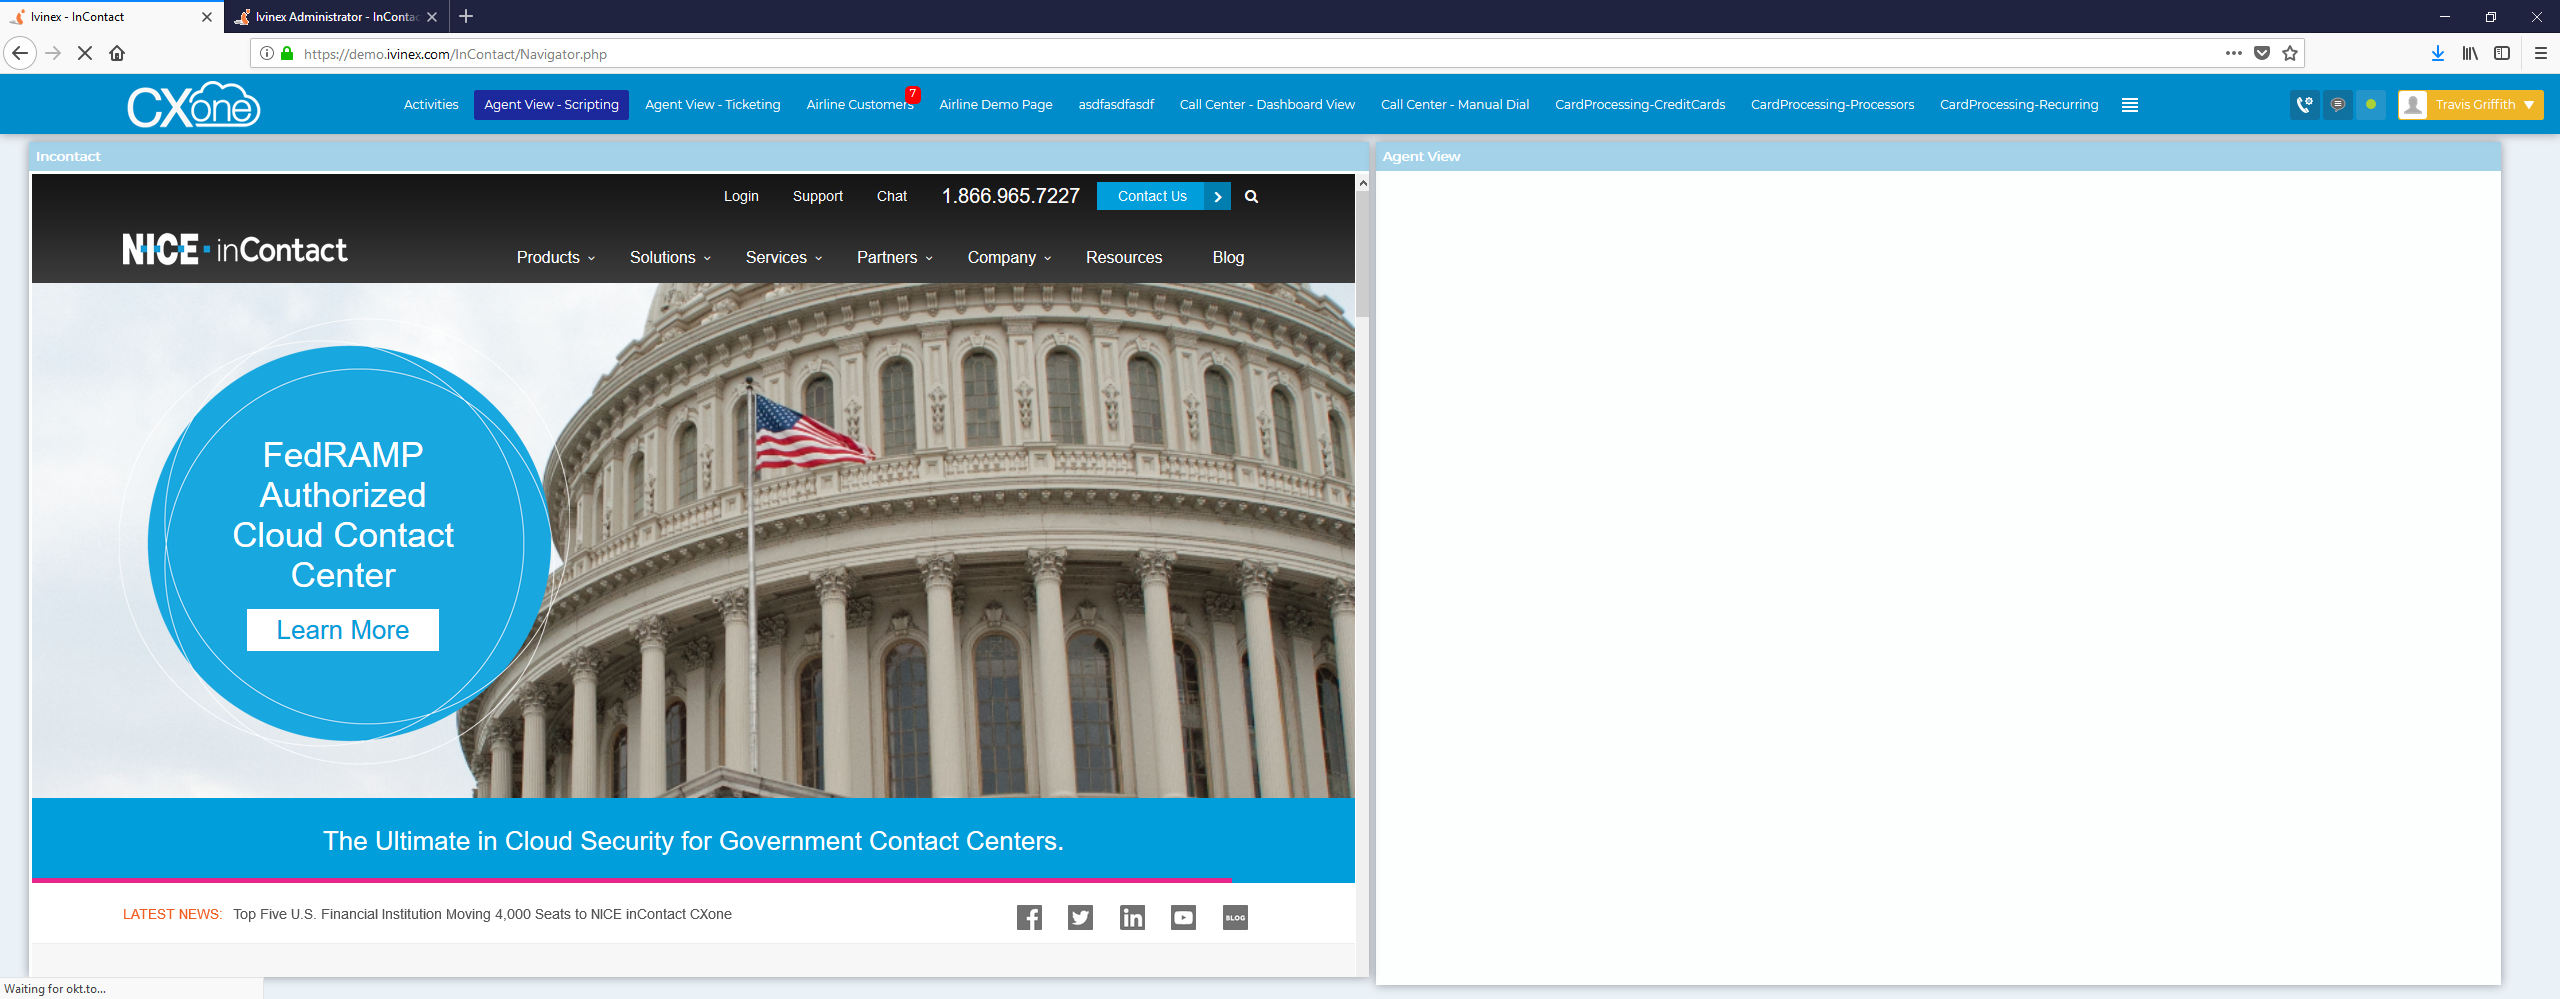Close the Ivinex Administrator tab
Viewport: 2560px width, 999px height.
click(432, 17)
